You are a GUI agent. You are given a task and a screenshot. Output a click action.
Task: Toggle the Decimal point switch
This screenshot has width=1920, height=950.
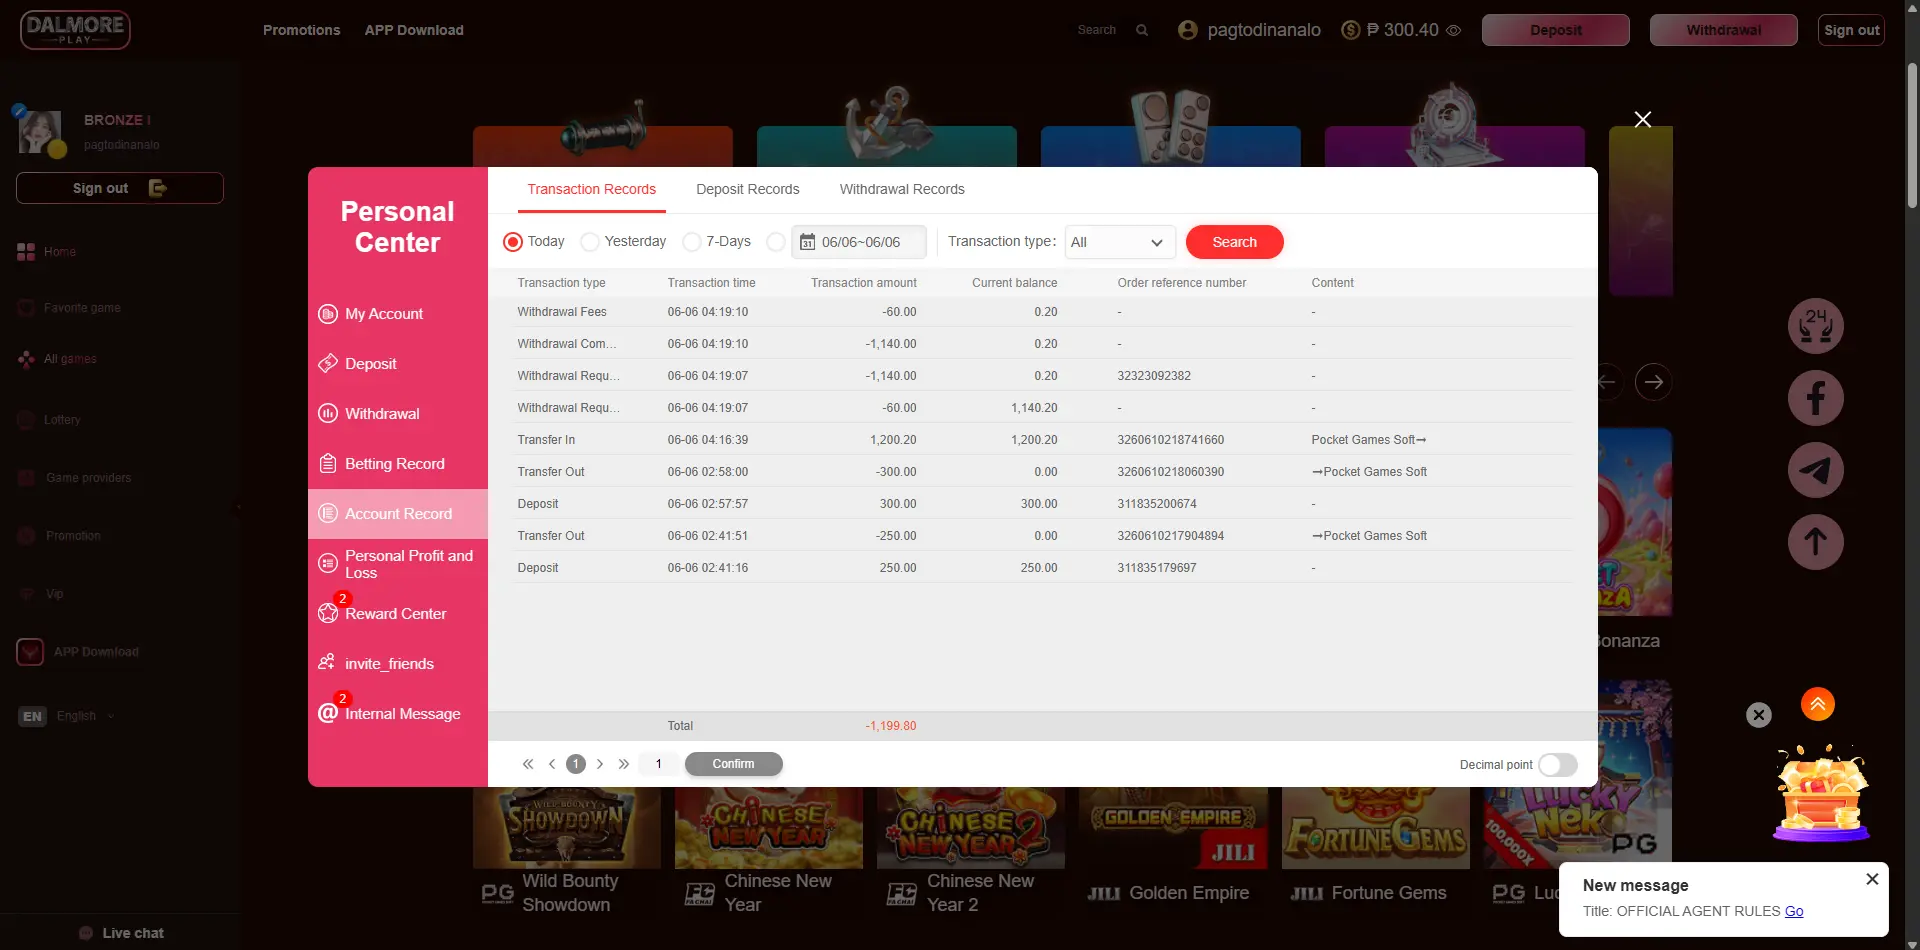tap(1558, 765)
